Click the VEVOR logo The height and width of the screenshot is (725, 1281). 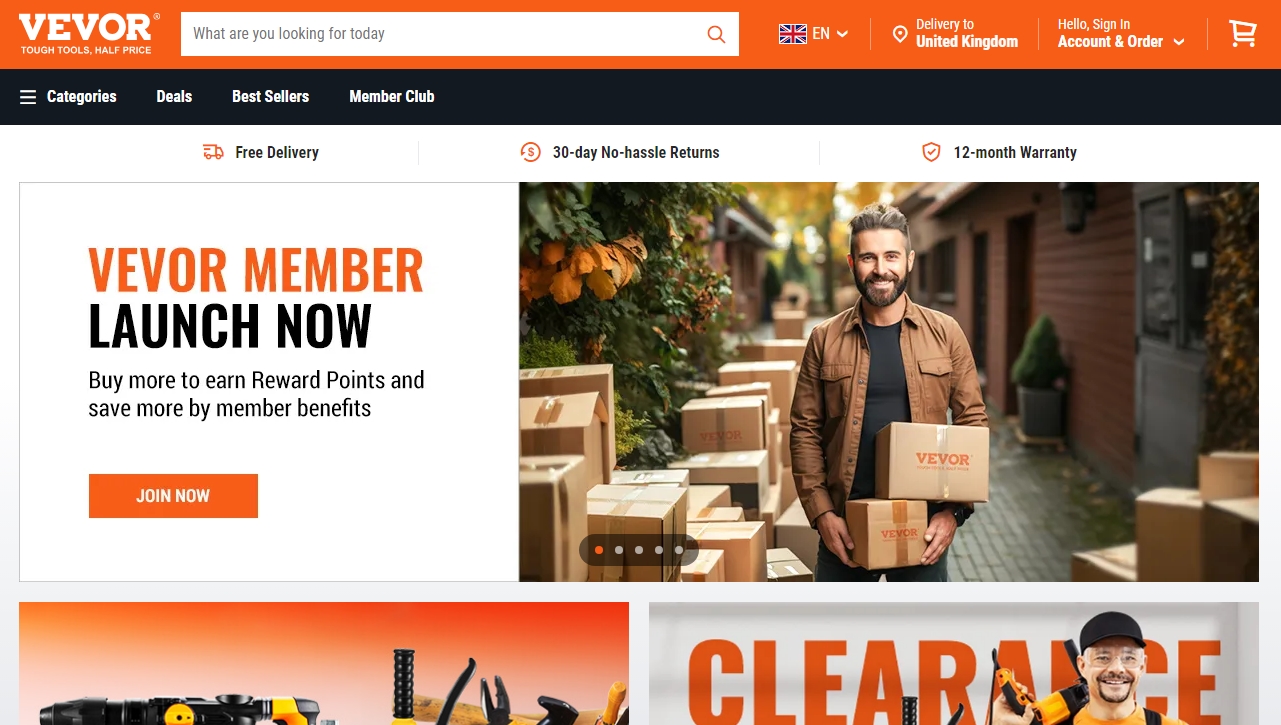tap(88, 33)
